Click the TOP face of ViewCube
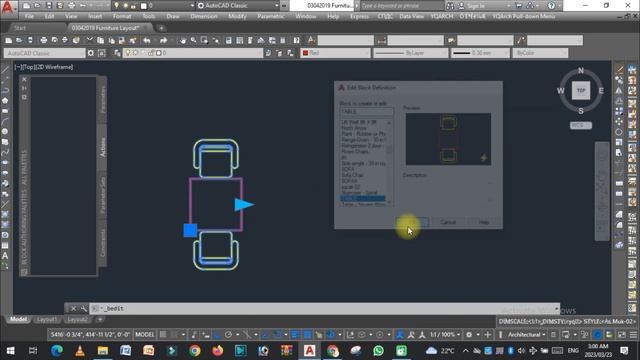This screenshot has width=640, height=360. (581, 91)
